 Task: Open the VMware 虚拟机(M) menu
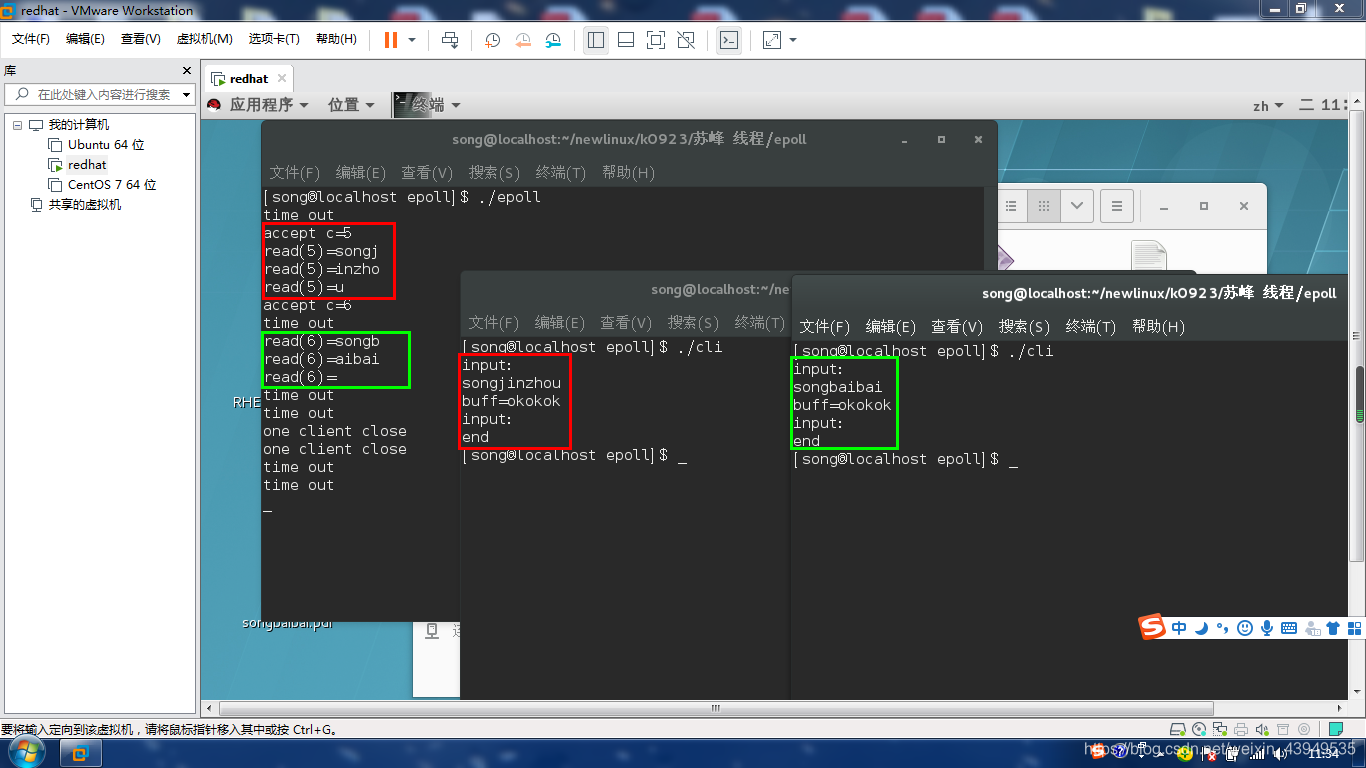click(204, 39)
